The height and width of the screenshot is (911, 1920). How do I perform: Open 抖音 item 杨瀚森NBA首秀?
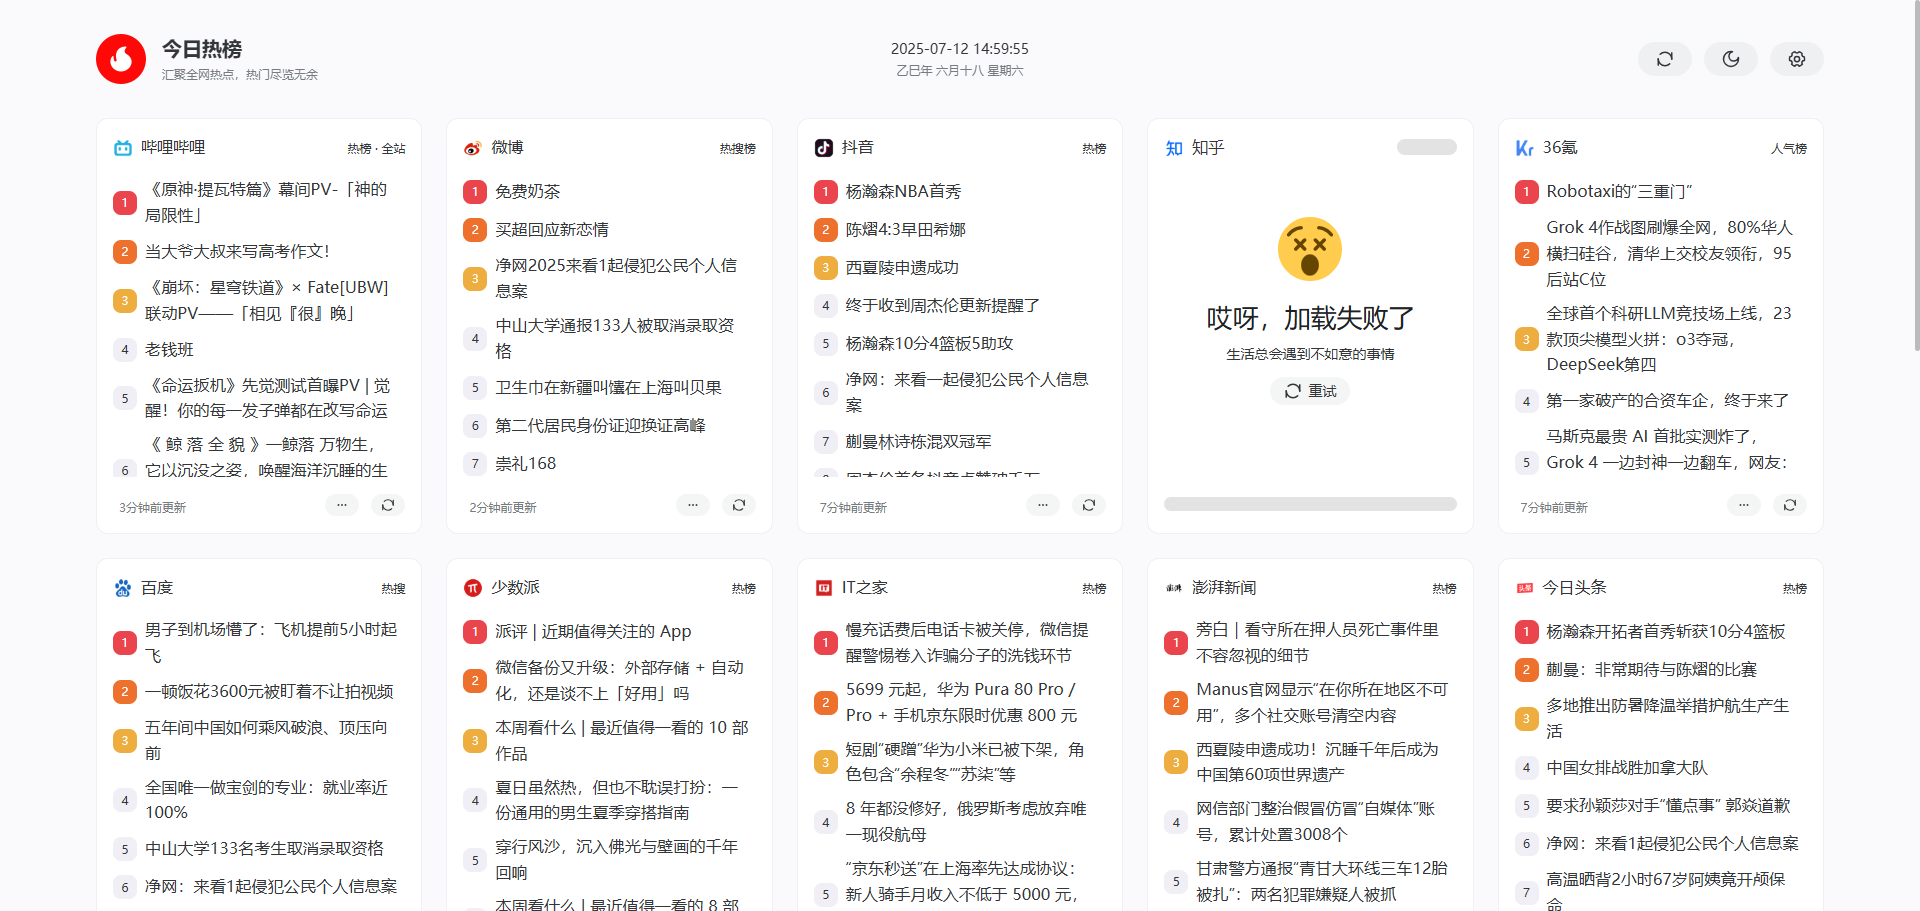903,191
